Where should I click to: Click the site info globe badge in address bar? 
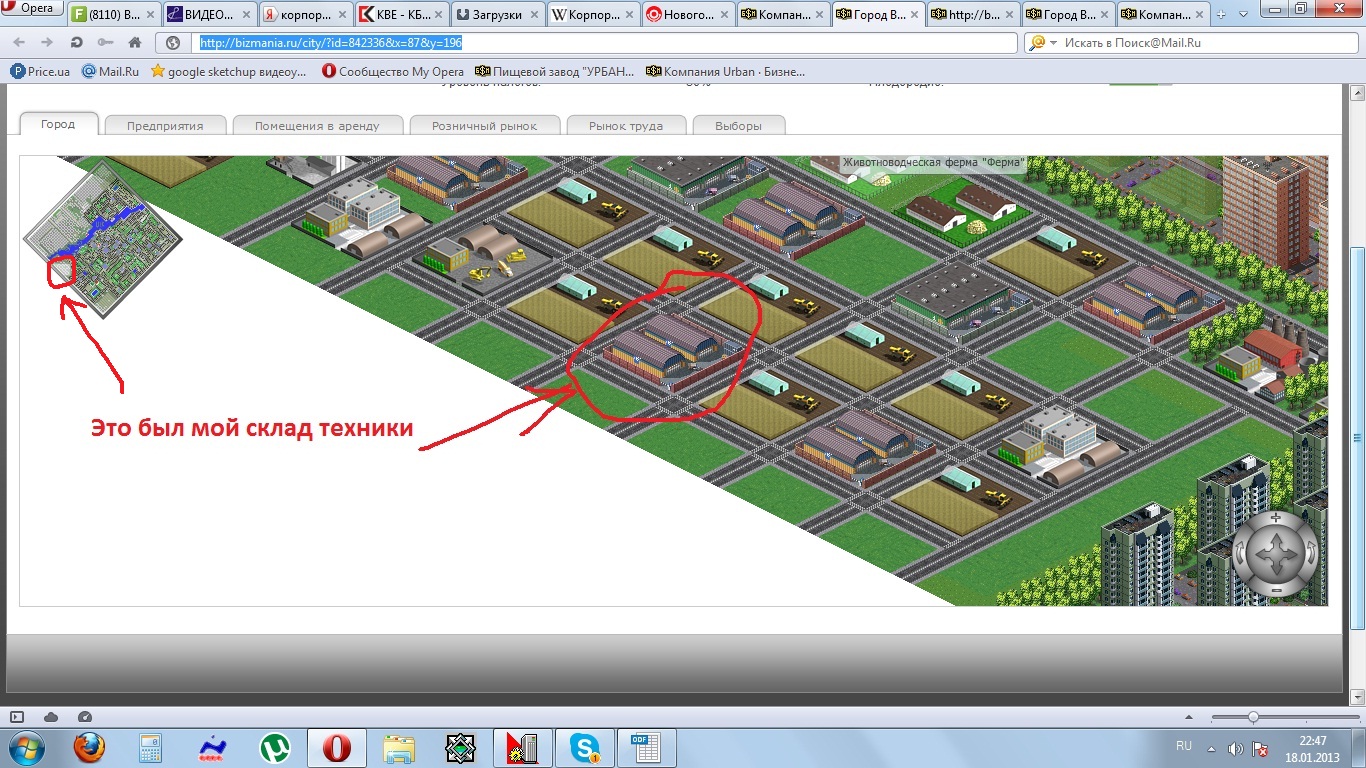[x=173, y=43]
